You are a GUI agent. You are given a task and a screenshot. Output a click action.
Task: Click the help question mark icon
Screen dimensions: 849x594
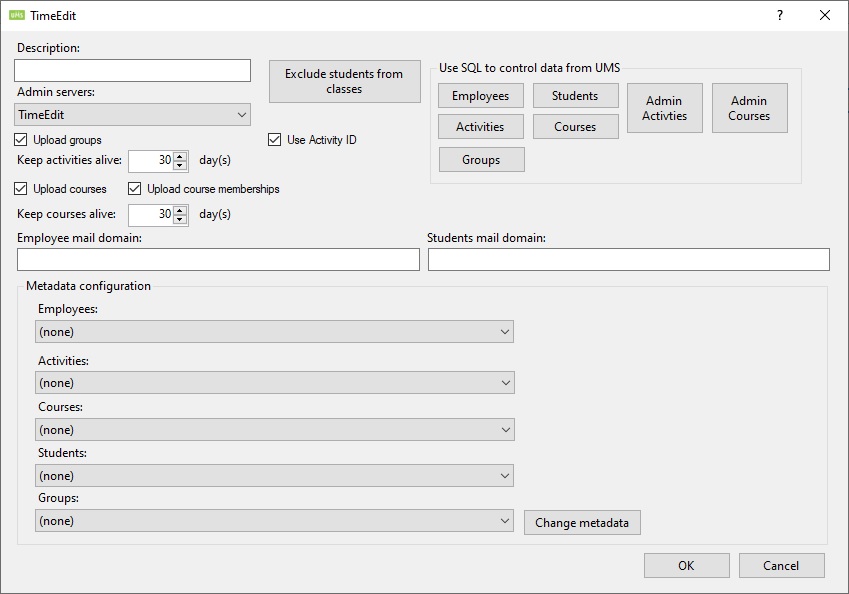pyautogui.click(x=780, y=15)
